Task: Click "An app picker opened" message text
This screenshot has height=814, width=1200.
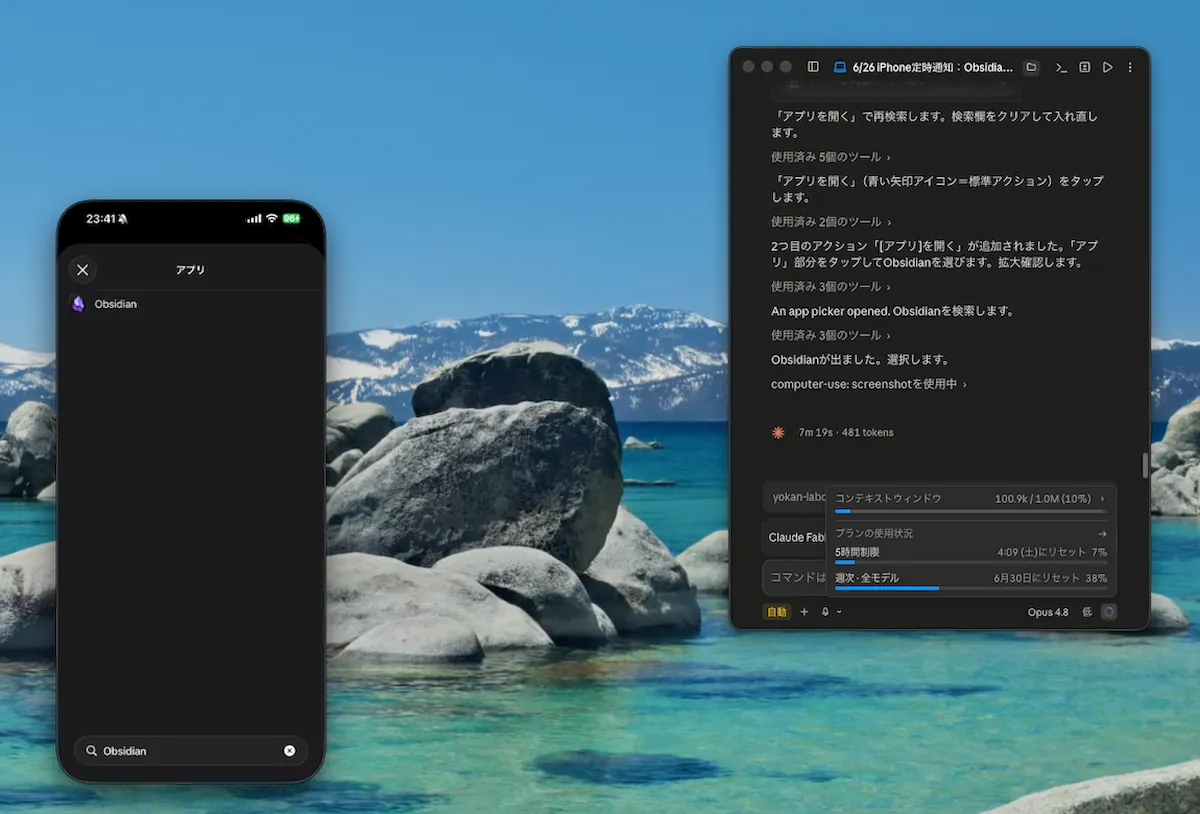Action: 830,311
